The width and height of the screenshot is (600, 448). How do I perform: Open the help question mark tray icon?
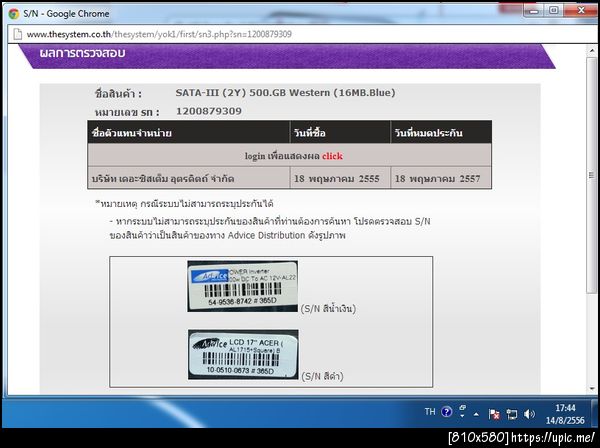click(447, 412)
